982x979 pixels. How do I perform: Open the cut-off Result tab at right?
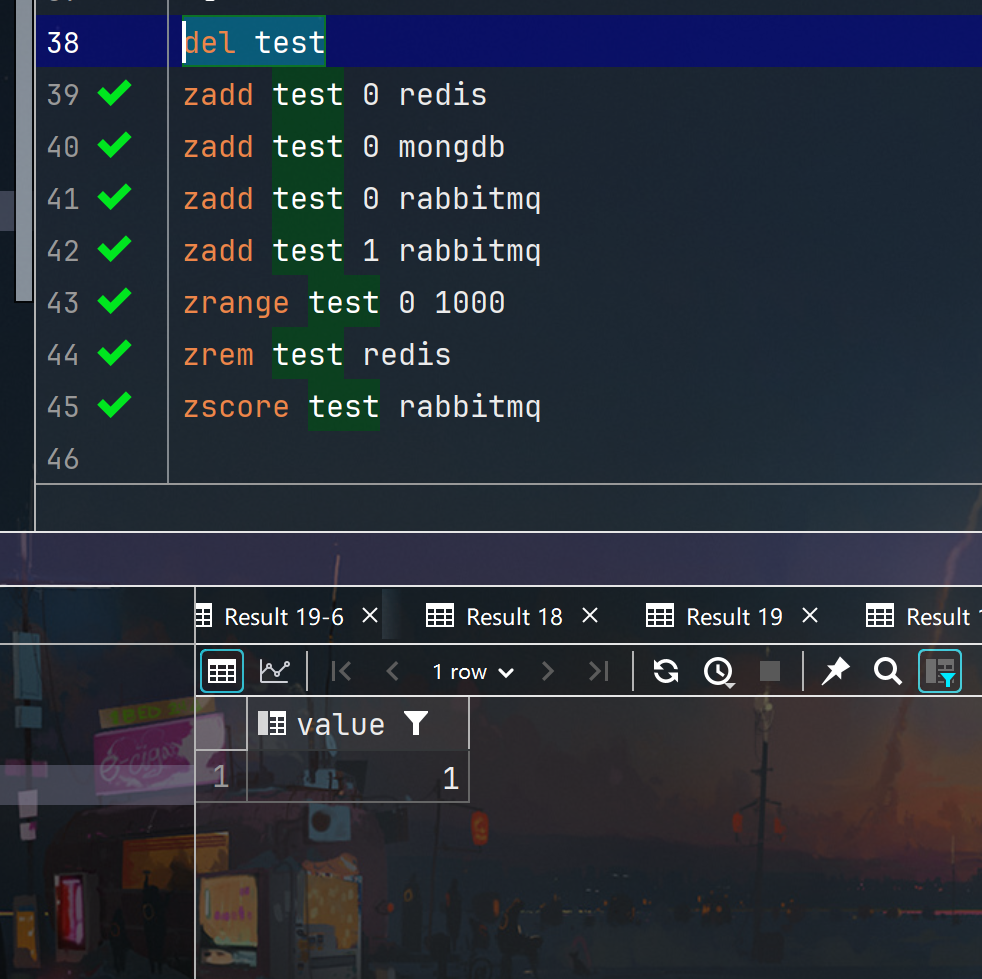924,617
